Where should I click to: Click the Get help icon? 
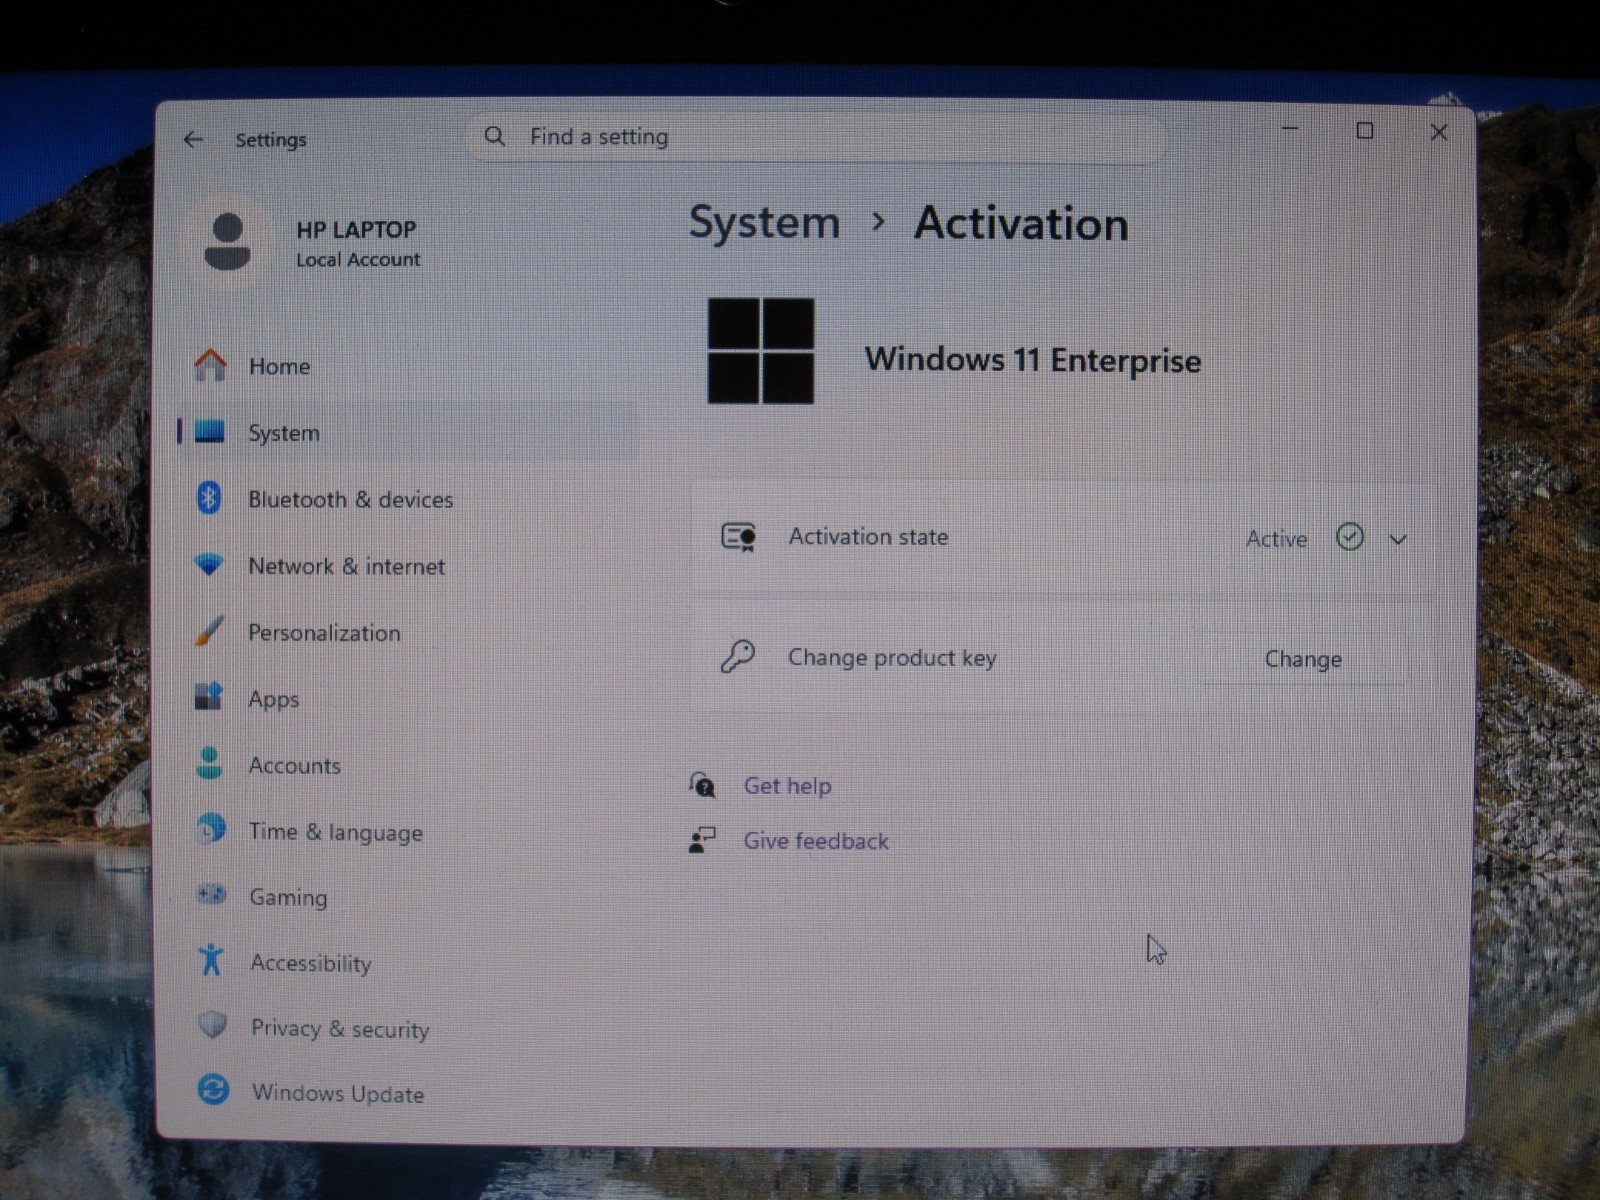(703, 785)
